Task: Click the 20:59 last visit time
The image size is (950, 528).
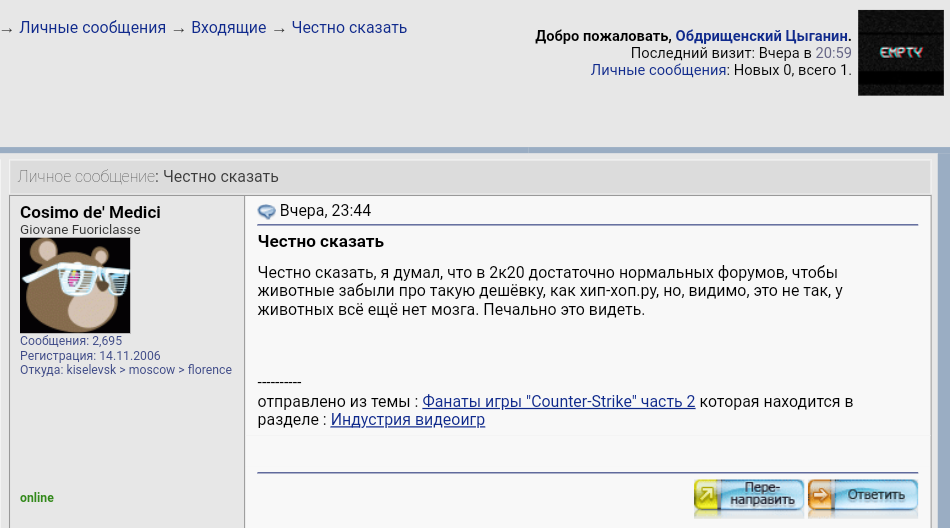Action: coord(833,53)
